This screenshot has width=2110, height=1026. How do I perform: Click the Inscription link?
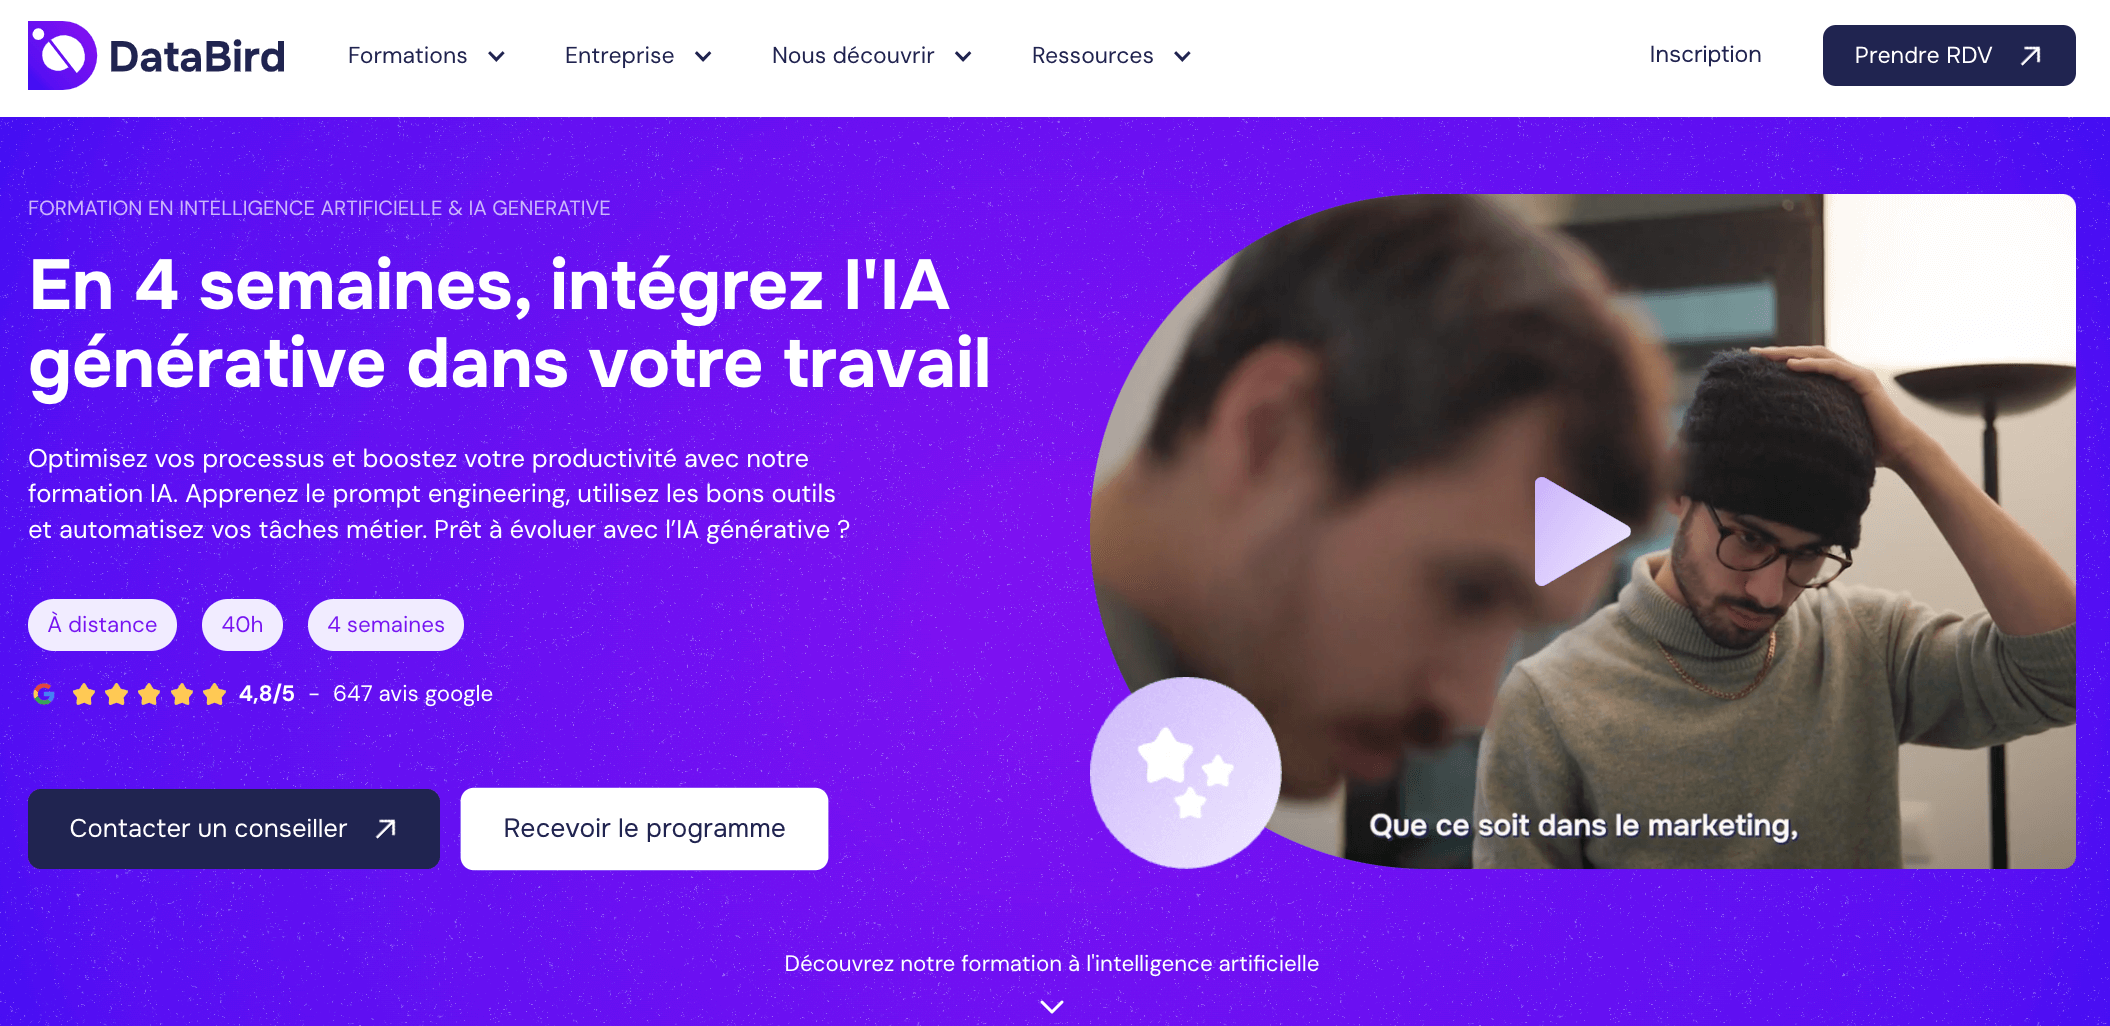(x=1705, y=55)
